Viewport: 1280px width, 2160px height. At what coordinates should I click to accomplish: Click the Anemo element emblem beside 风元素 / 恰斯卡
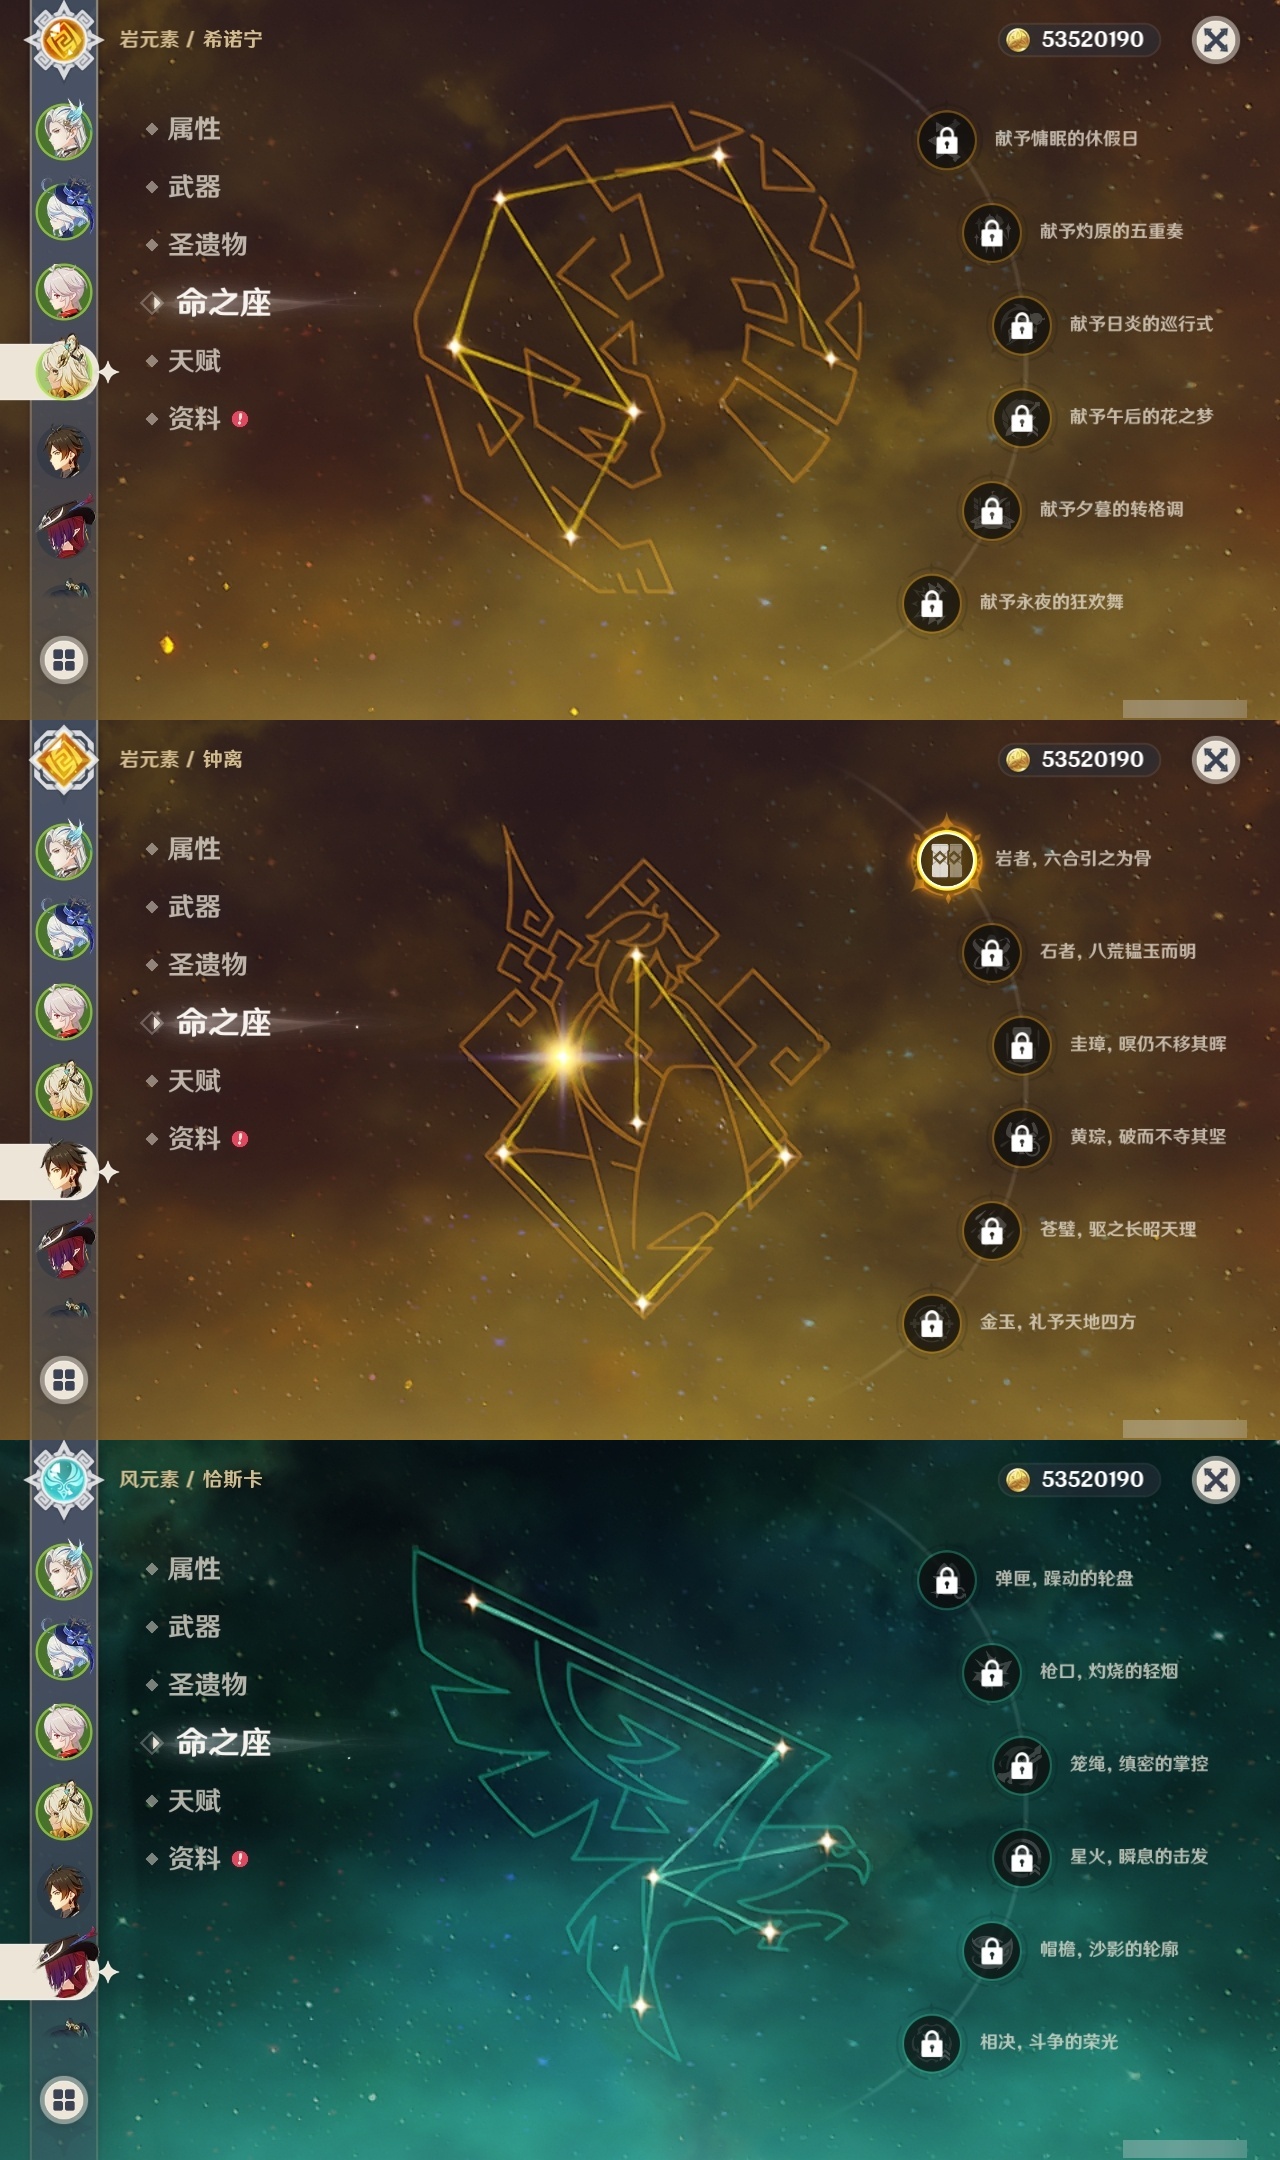[x=64, y=1480]
